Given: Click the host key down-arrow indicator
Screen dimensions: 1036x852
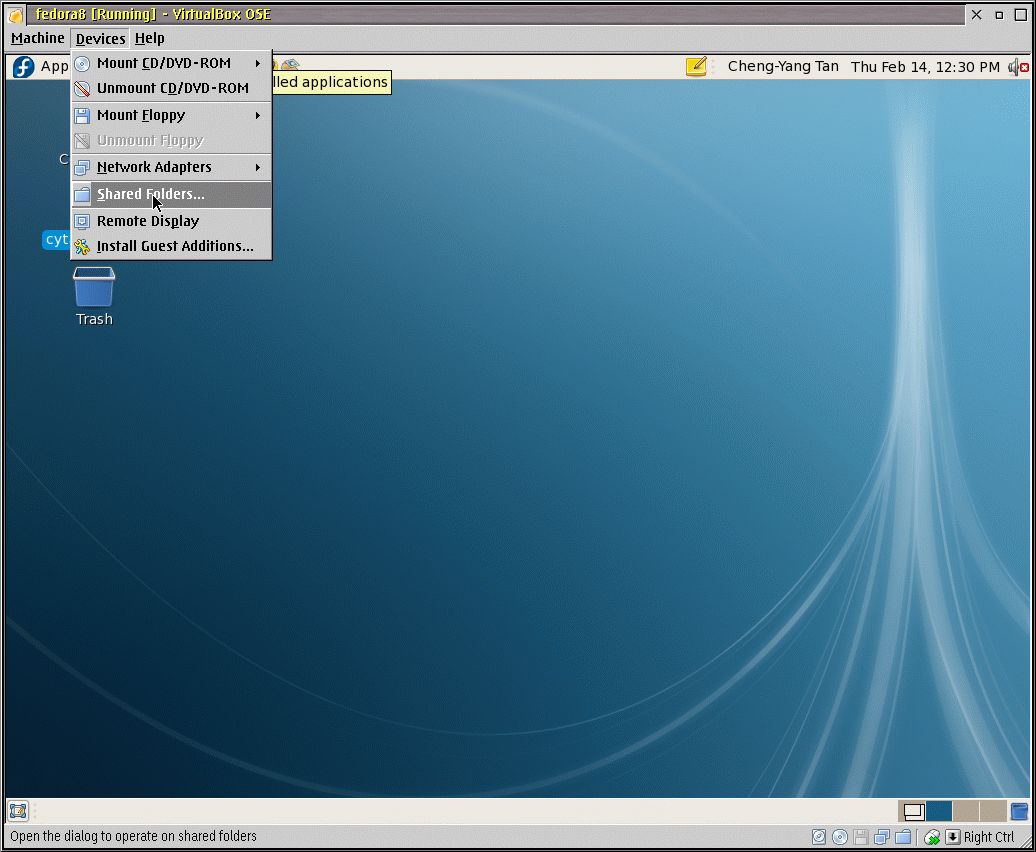Looking at the screenshot, I should point(953,837).
